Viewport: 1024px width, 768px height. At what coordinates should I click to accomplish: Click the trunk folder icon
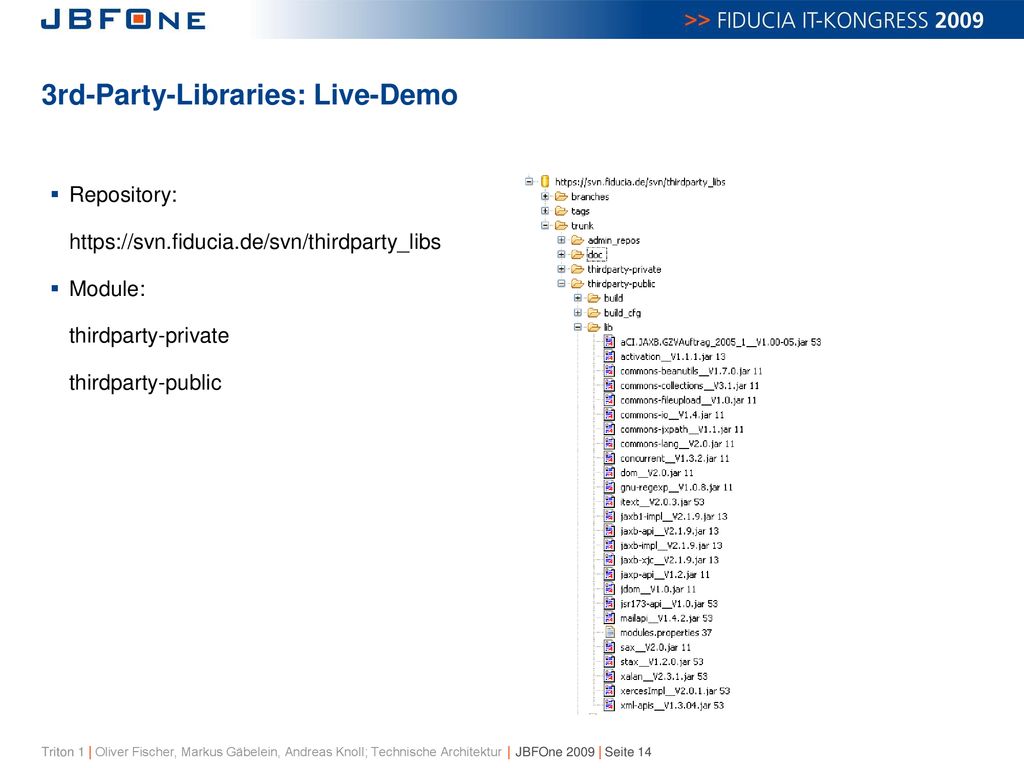[561, 225]
